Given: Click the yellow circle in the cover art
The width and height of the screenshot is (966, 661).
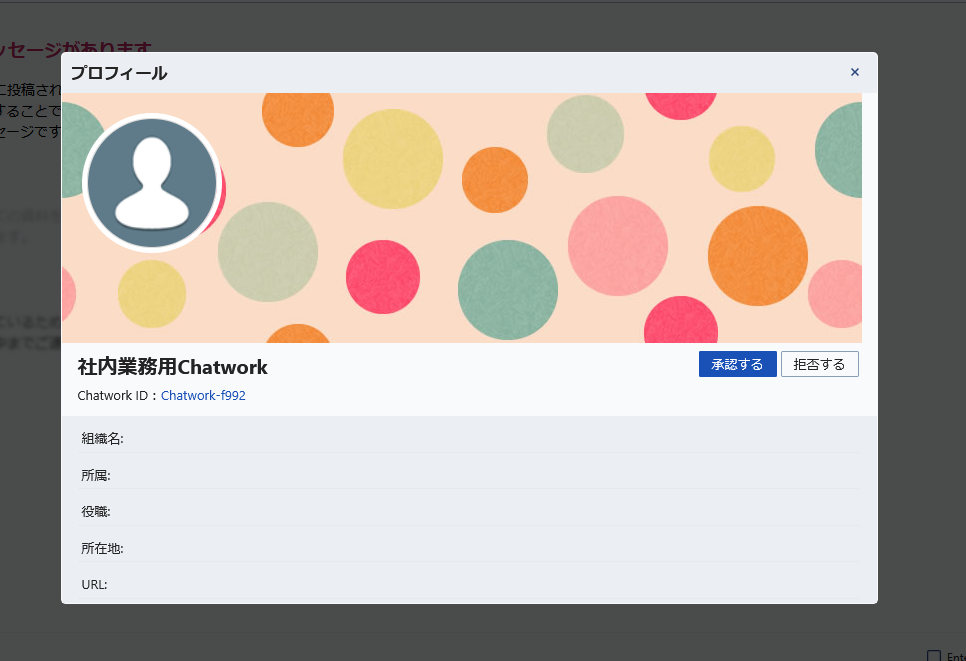Looking at the screenshot, I should [x=391, y=159].
